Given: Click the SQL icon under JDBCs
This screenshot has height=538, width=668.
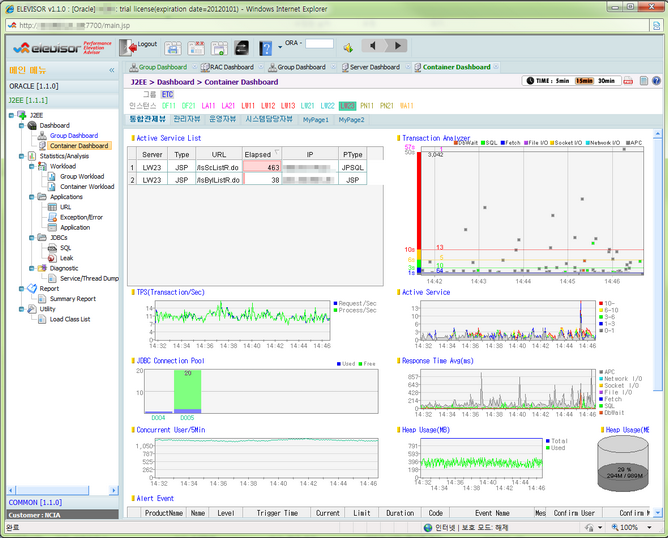Looking at the screenshot, I should 52,248.
